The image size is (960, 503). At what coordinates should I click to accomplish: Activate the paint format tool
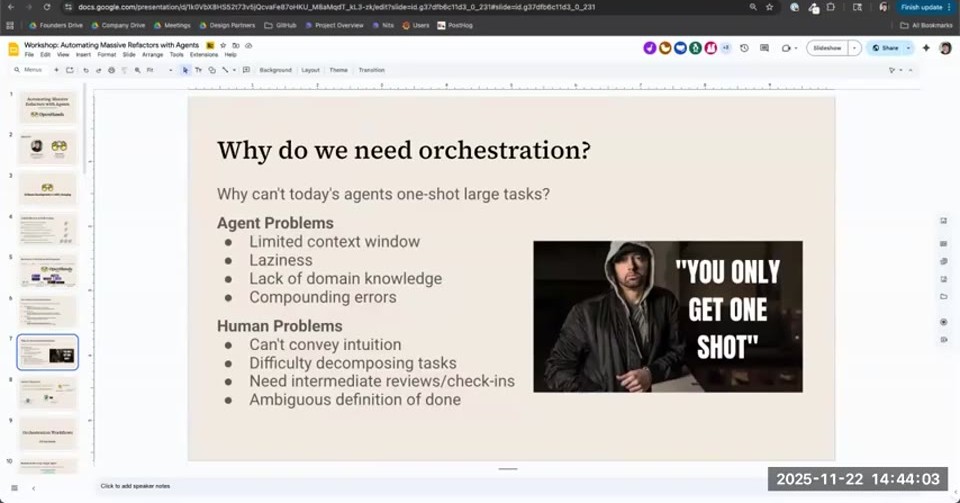click(124, 70)
